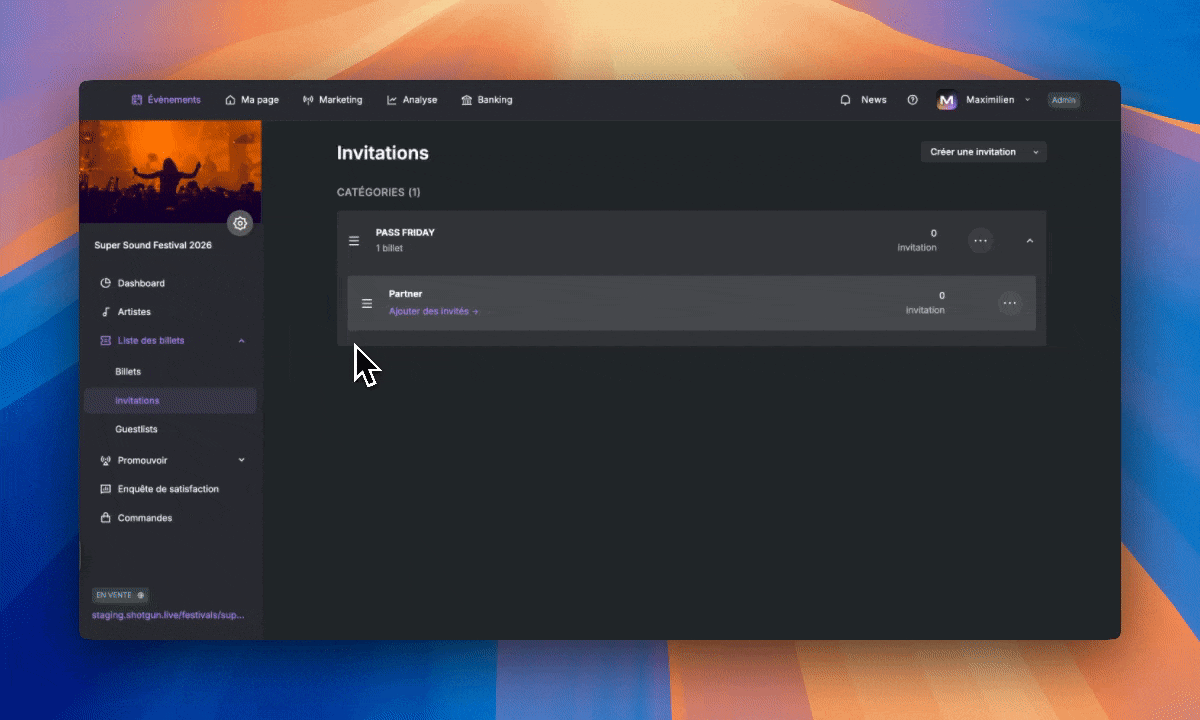Open the Maximilien account dropdown arrow
The image size is (1200, 720).
click(1027, 100)
